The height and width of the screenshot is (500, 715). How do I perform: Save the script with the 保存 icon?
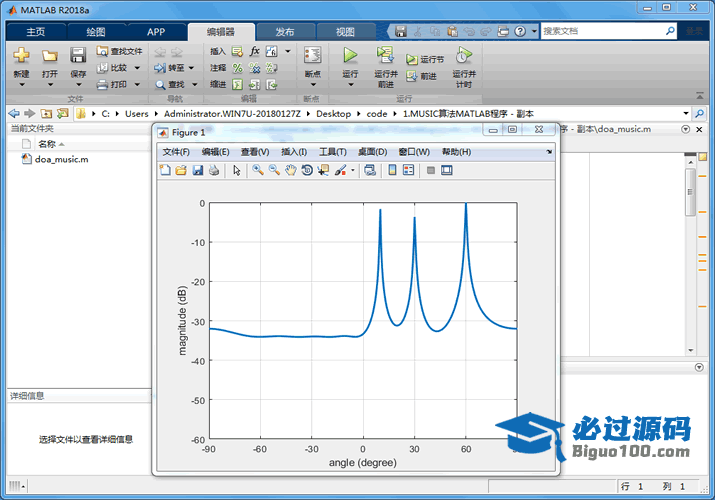point(78,55)
